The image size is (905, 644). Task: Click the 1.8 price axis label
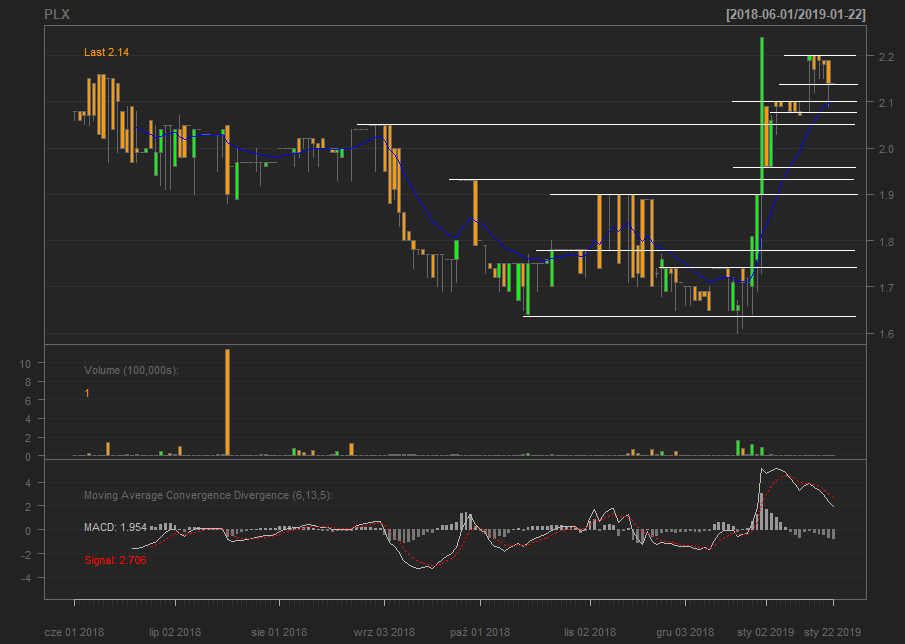pyautogui.click(x=886, y=241)
